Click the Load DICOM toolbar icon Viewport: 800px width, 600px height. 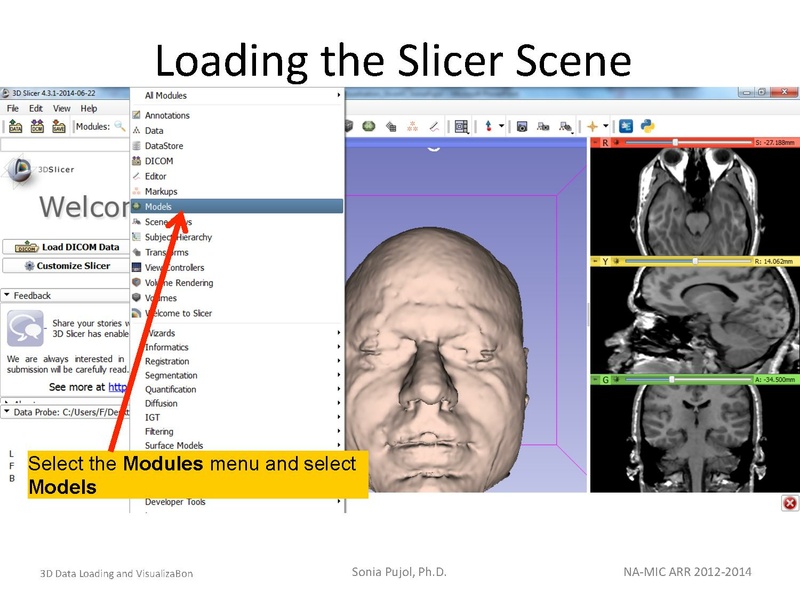(x=37, y=126)
